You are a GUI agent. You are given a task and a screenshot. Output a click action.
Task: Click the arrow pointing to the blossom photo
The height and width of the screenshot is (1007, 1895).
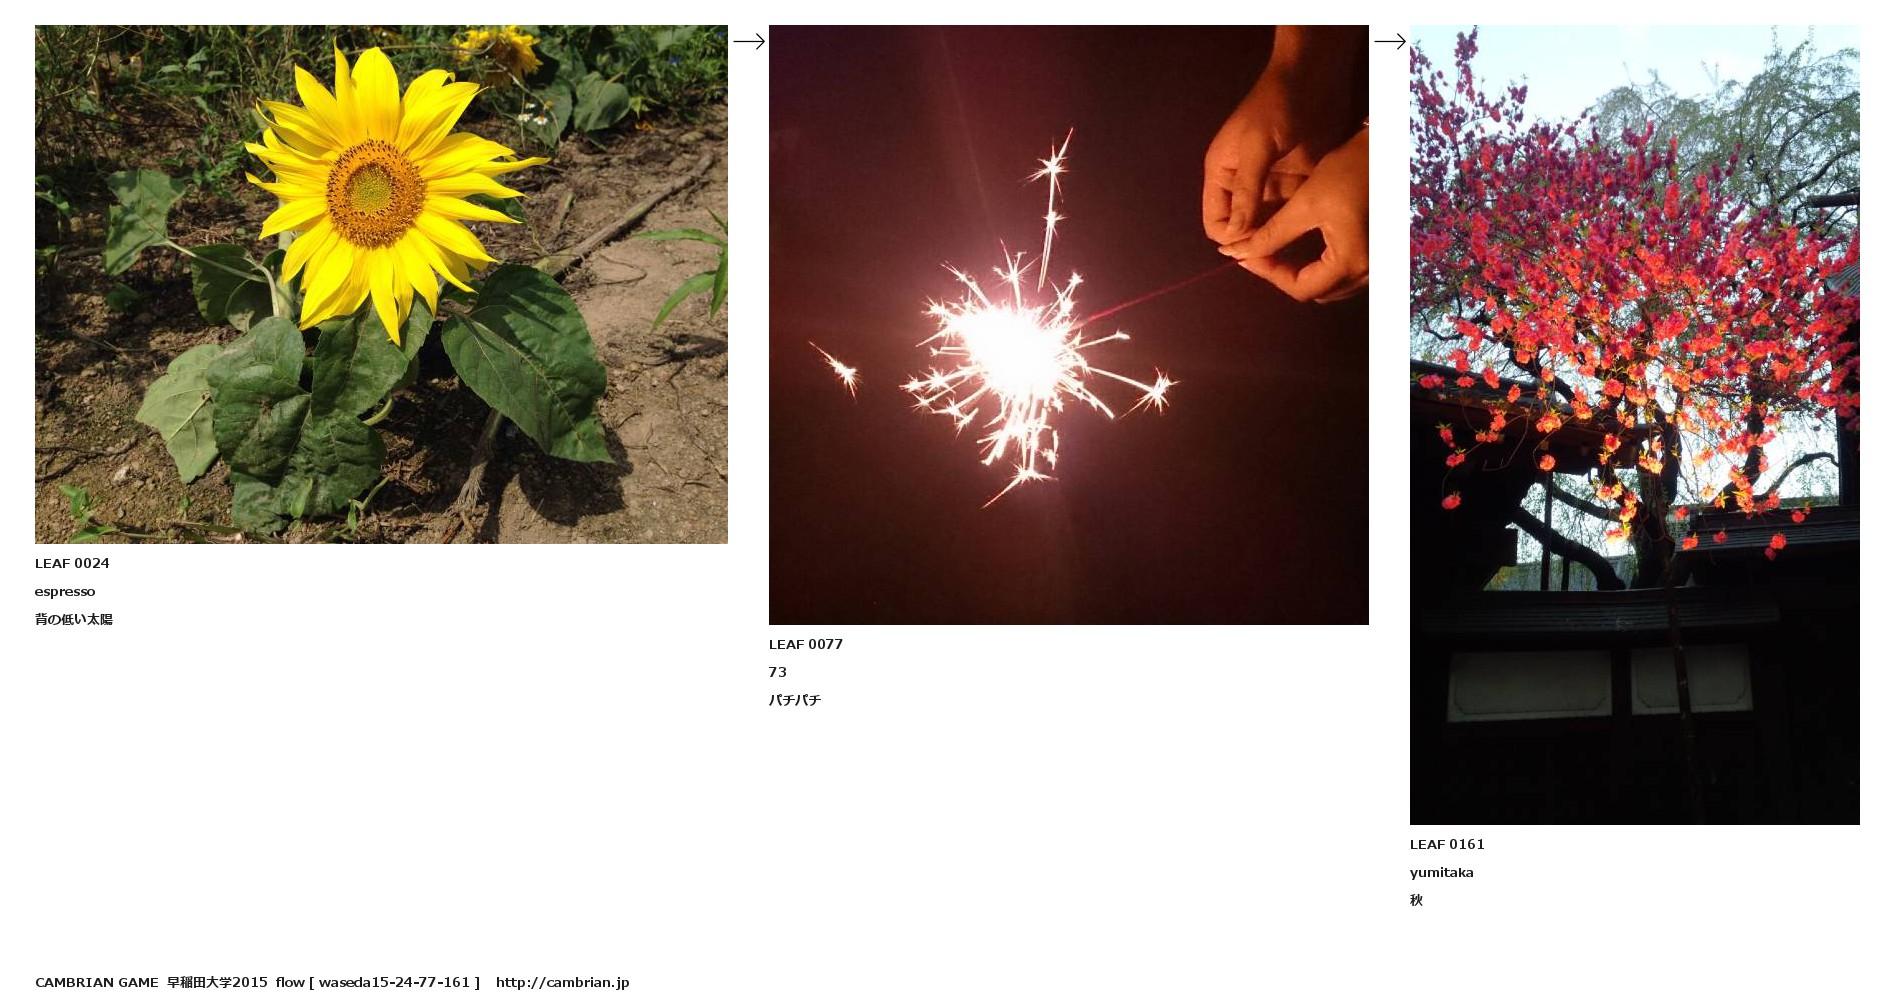click(1390, 41)
